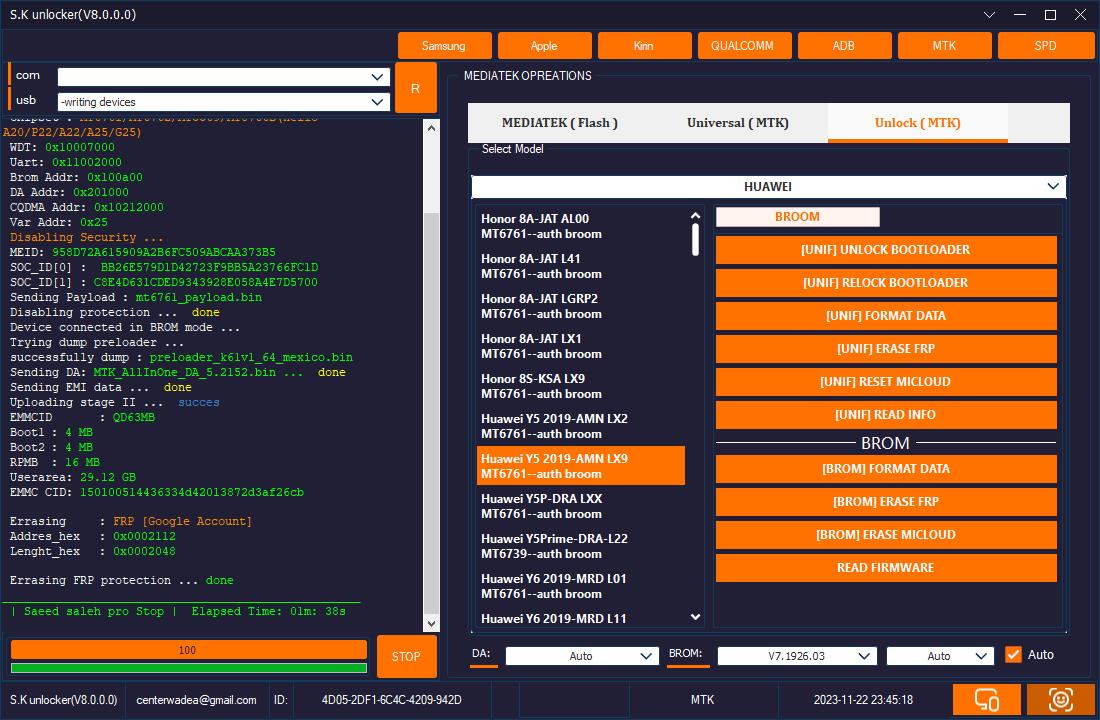Click the orange progress bar showing 100
Screen dimensions: 1100x720
[188, 650]
